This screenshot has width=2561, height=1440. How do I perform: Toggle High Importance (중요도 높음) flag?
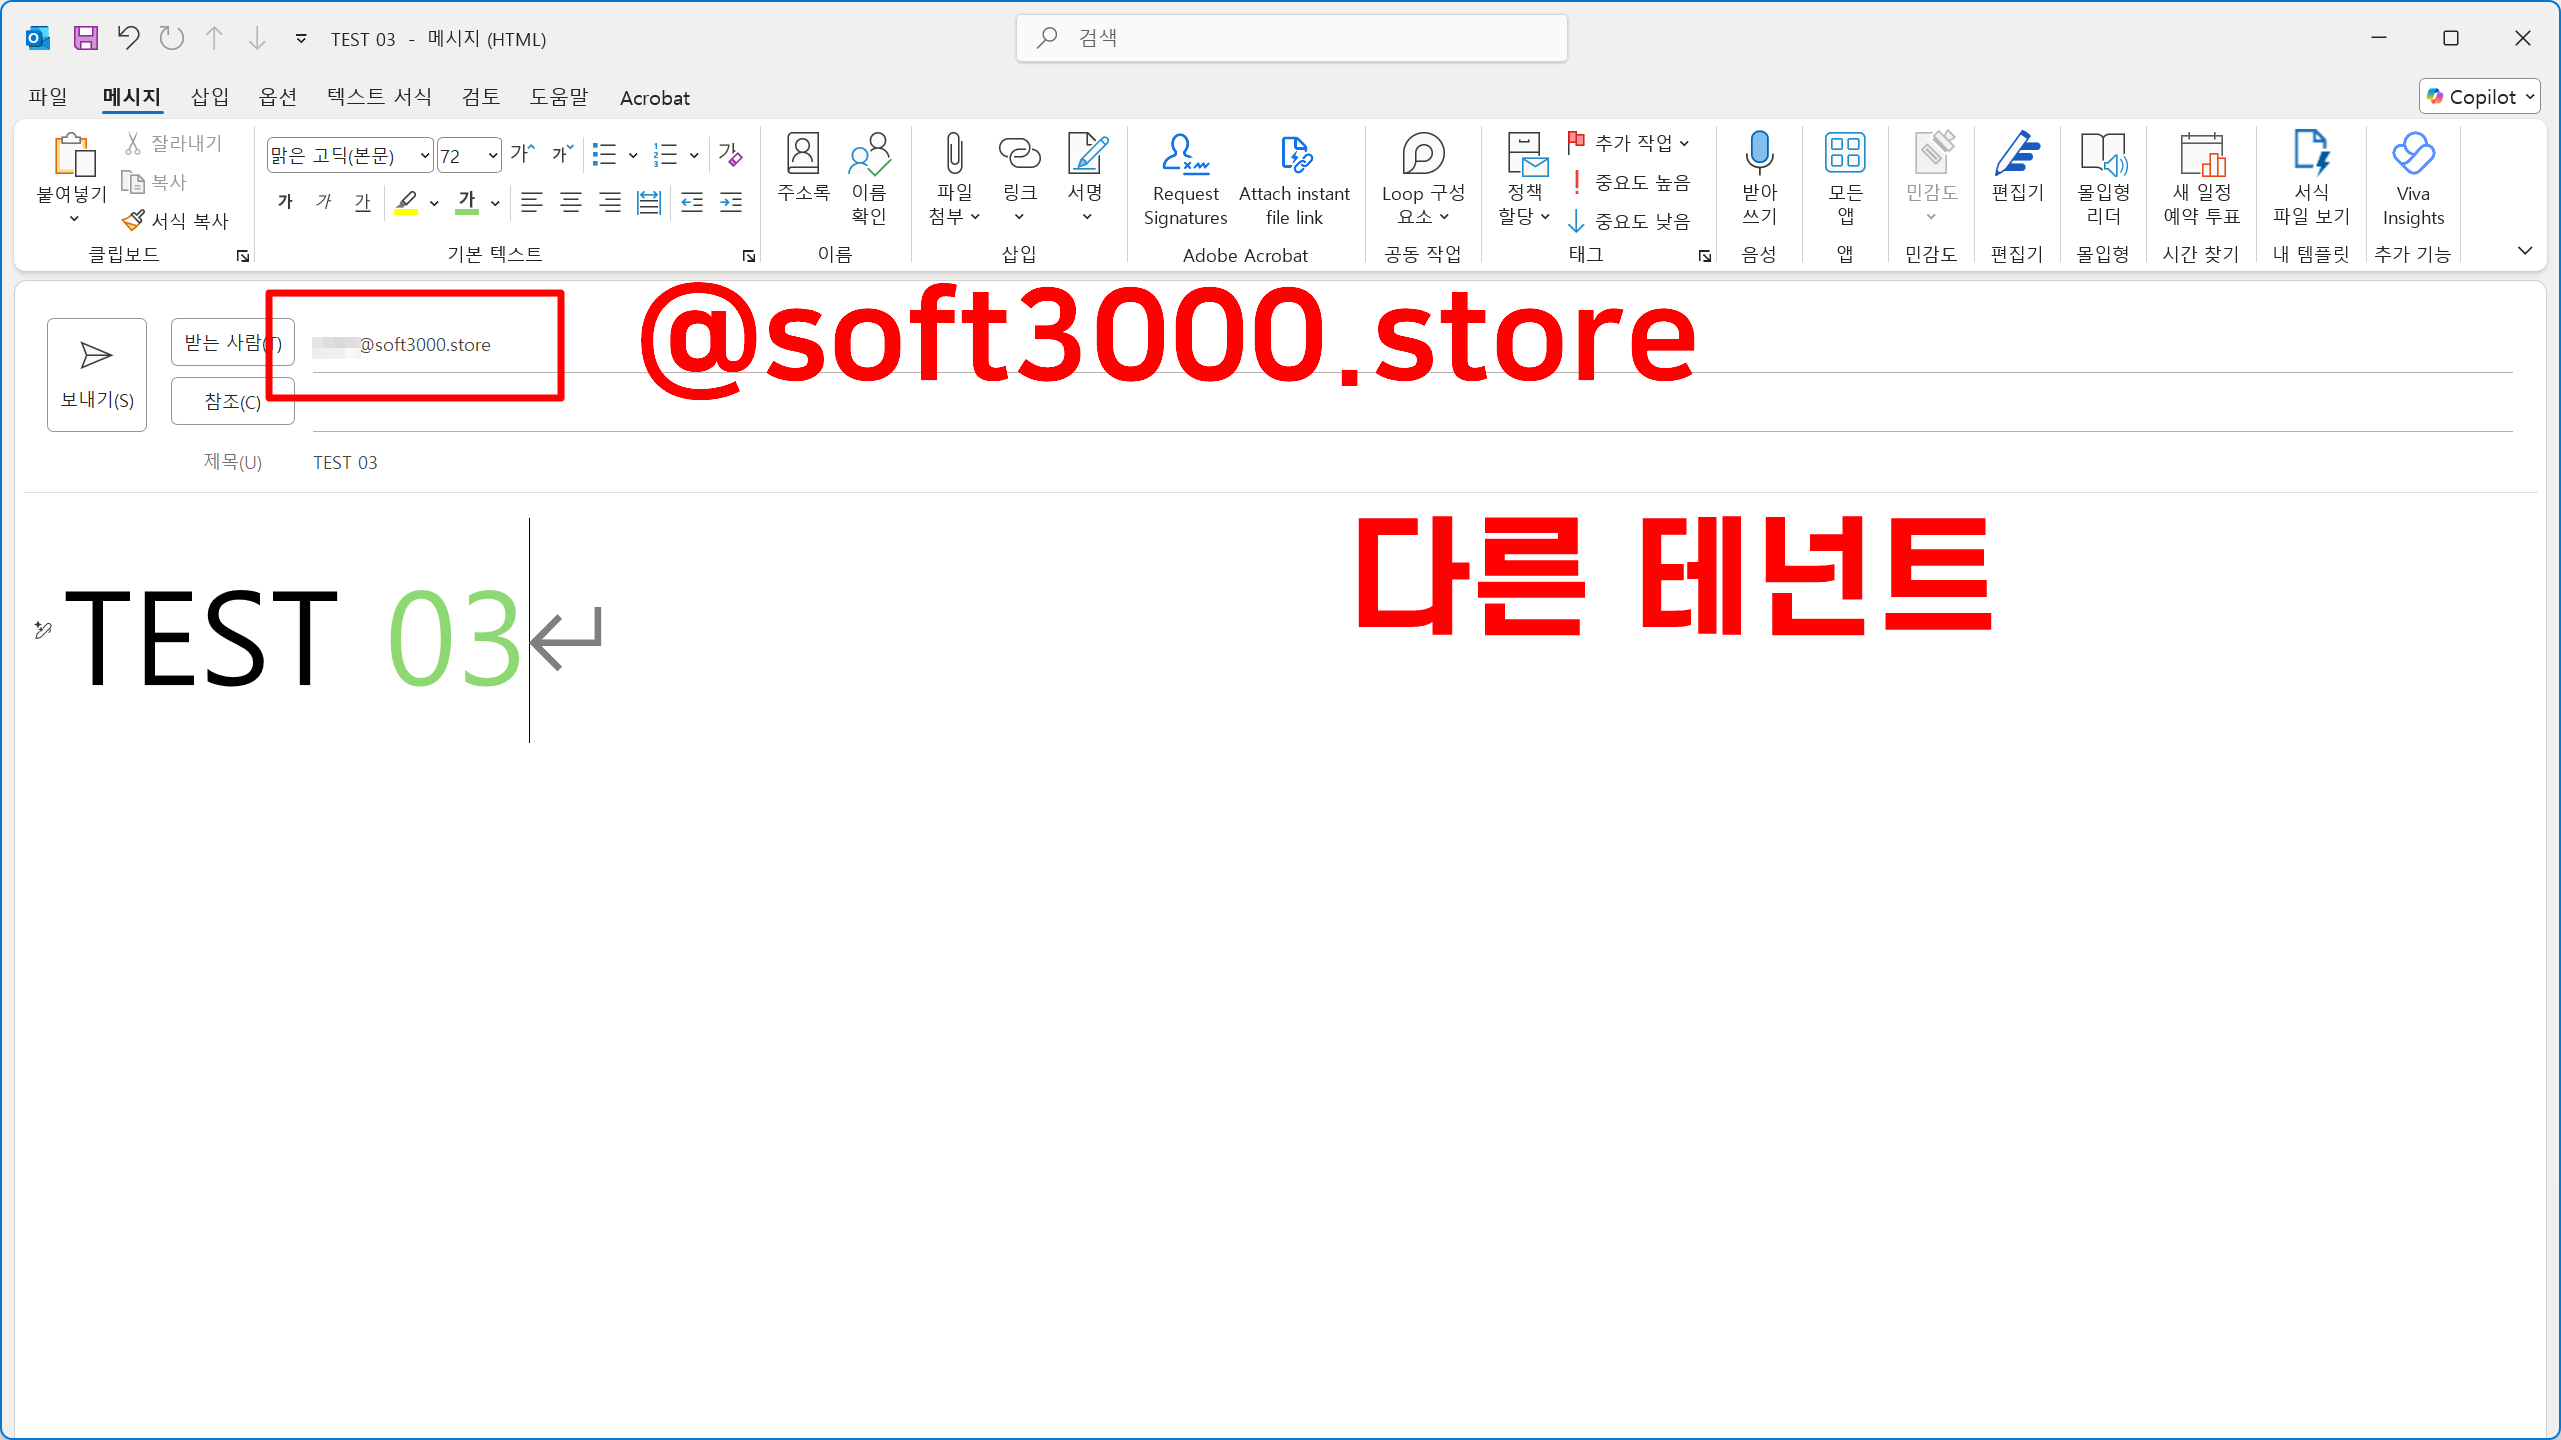click(1629, 182)
